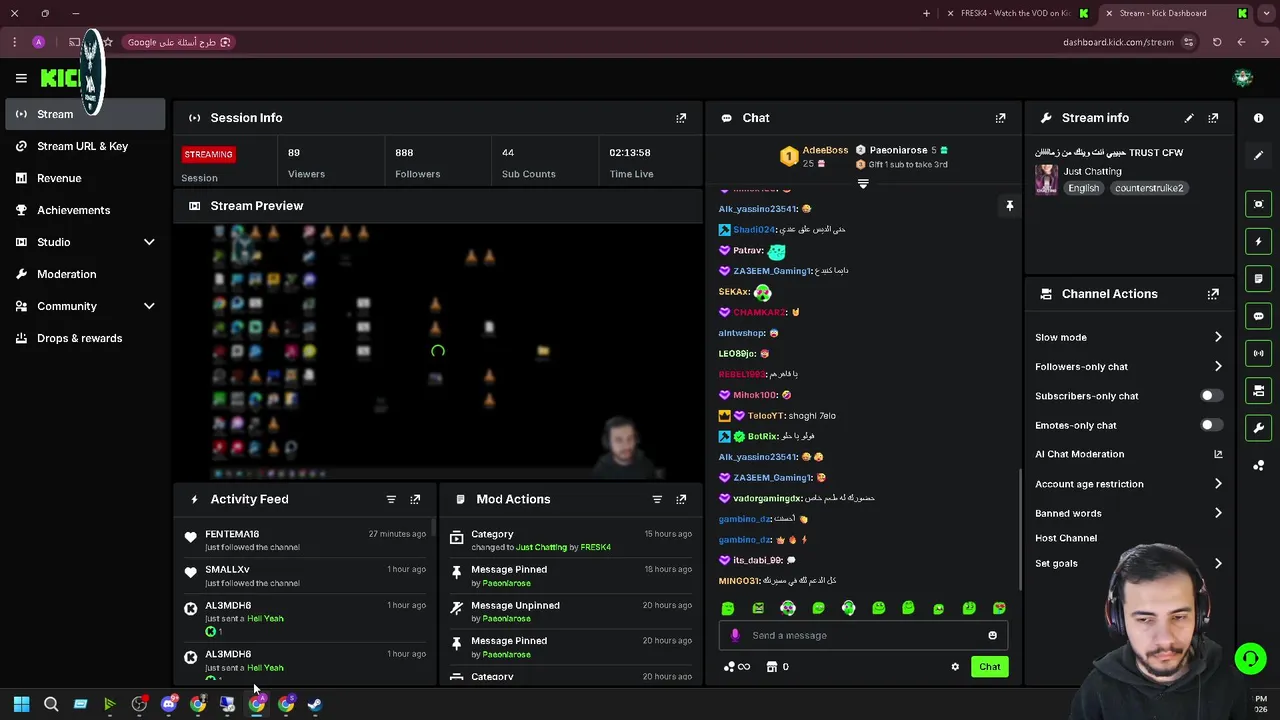
Task: Pop out the Session Info panel
Action: pos(681,118)
